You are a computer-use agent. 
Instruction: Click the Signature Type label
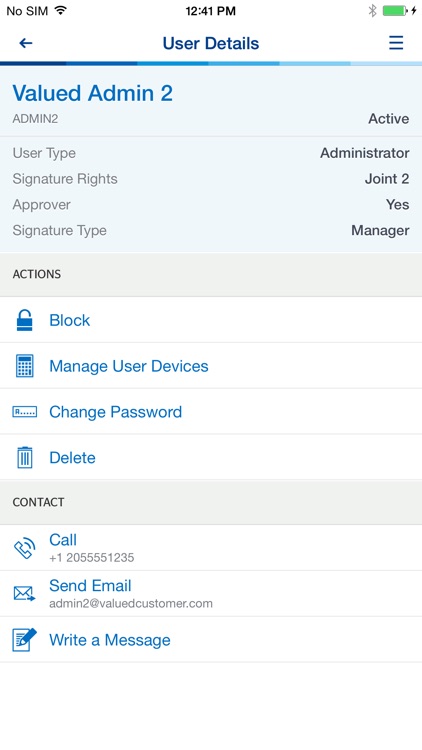(59, 231)
